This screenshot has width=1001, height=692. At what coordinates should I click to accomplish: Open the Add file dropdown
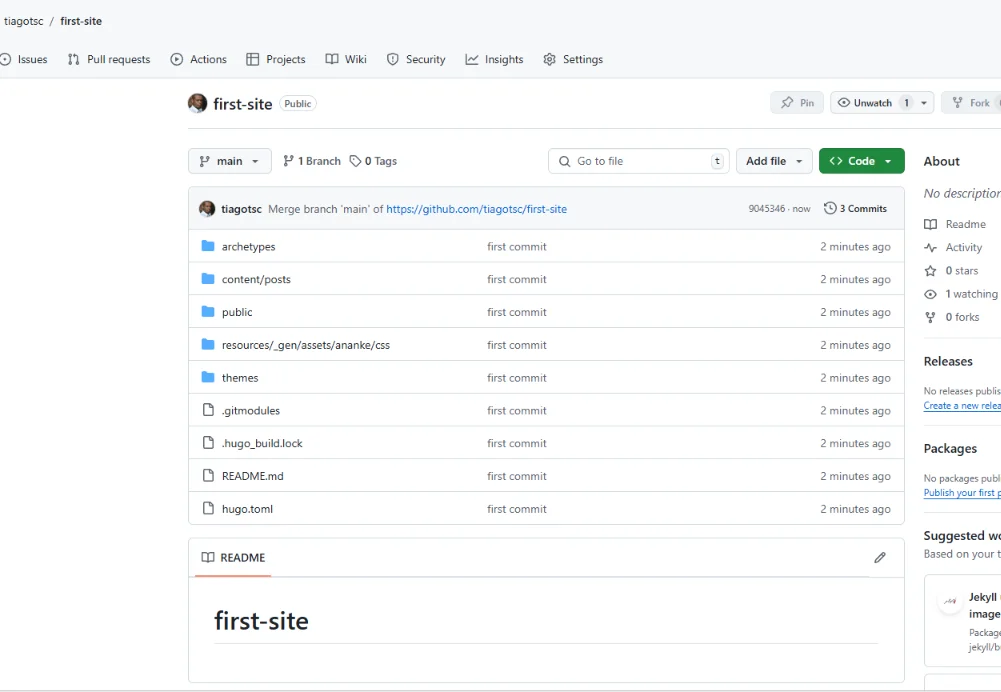pyautogui.click(x=774, y=160)
